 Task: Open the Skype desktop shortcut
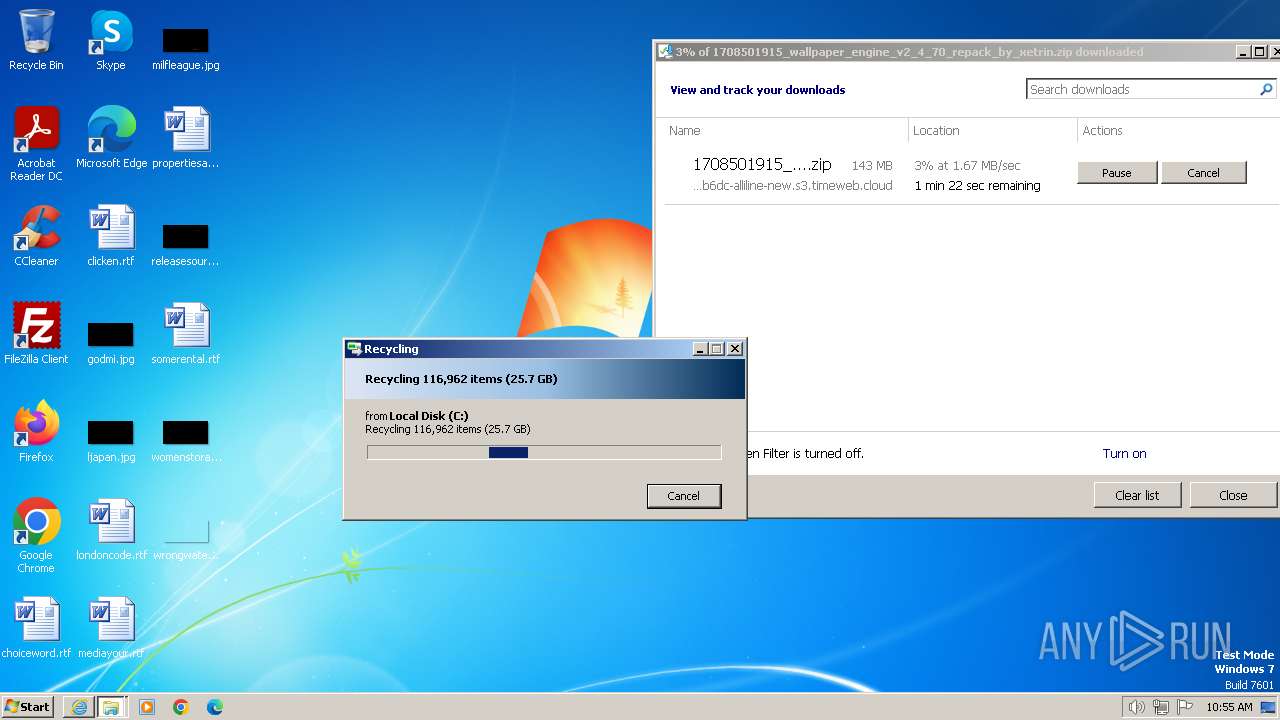[x=110, y=40]
